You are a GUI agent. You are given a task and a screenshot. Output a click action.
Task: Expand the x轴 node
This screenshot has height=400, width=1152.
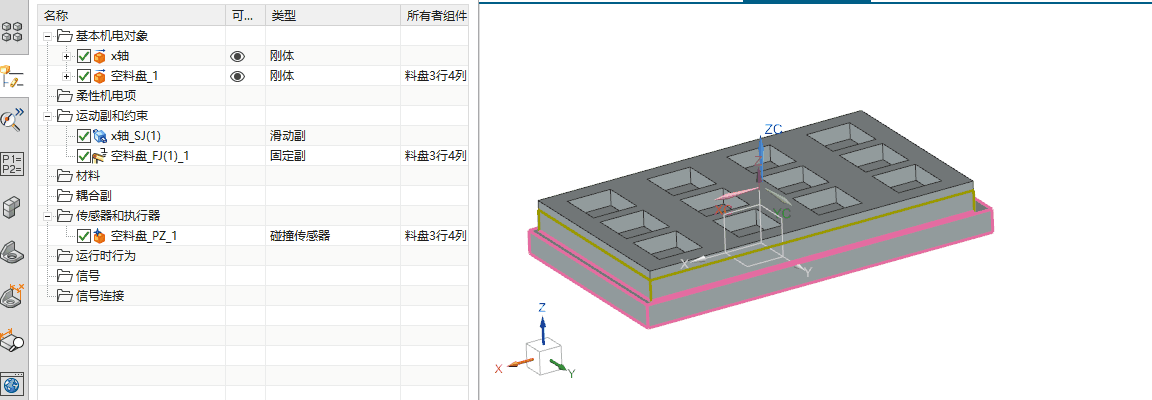click(x=67, y=56)
